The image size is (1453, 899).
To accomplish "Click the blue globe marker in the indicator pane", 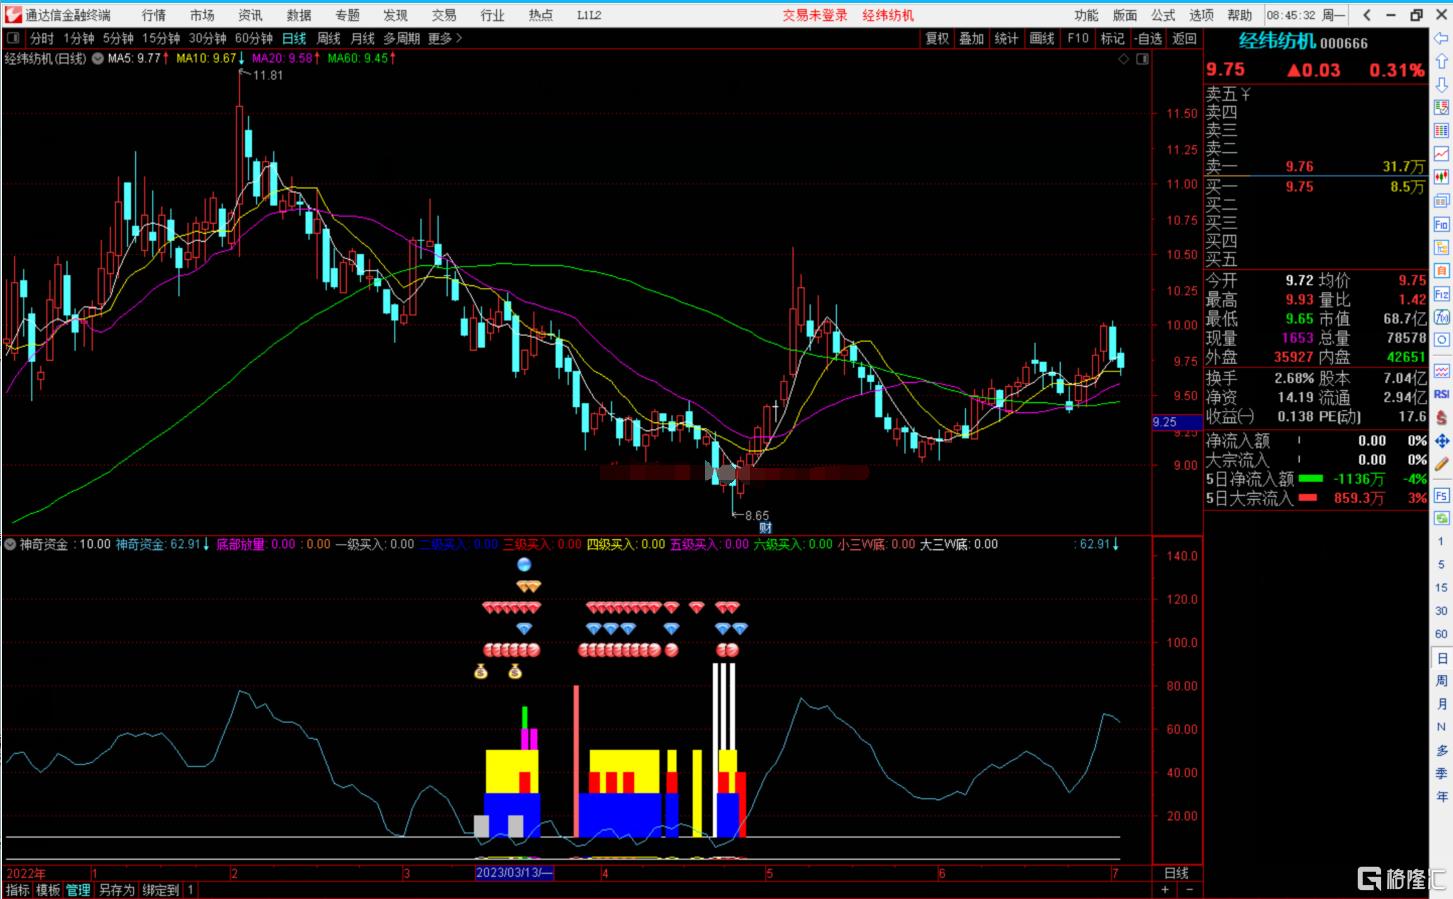I will (524, 565).
